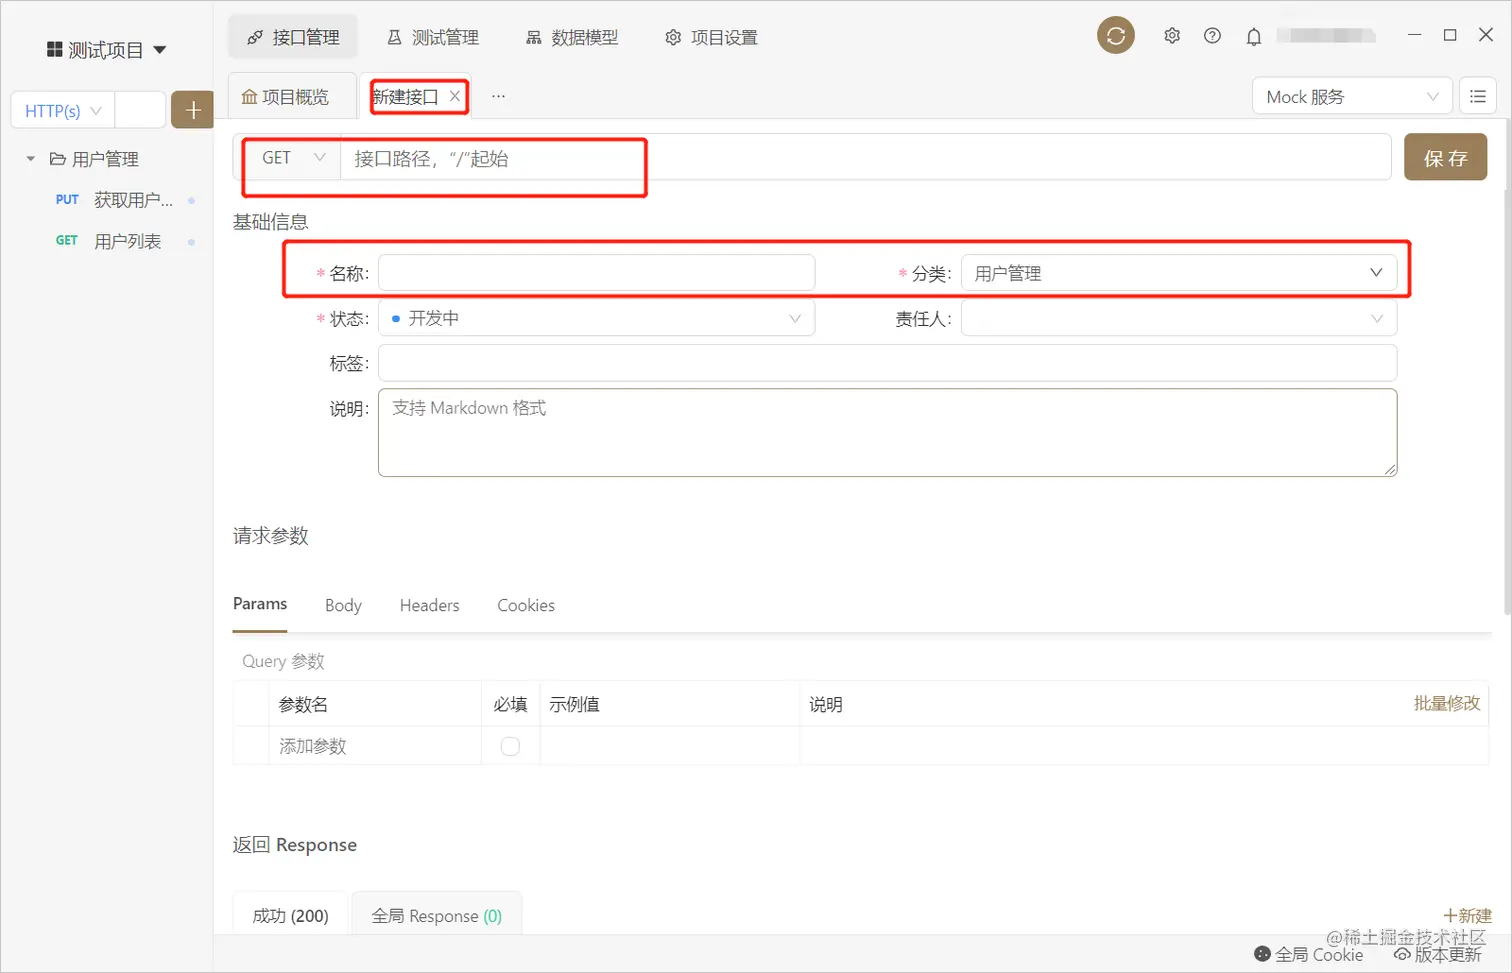Focus the 标签 input field
1512x973 pixels.
pyautogui.click(x=887, y=363)
